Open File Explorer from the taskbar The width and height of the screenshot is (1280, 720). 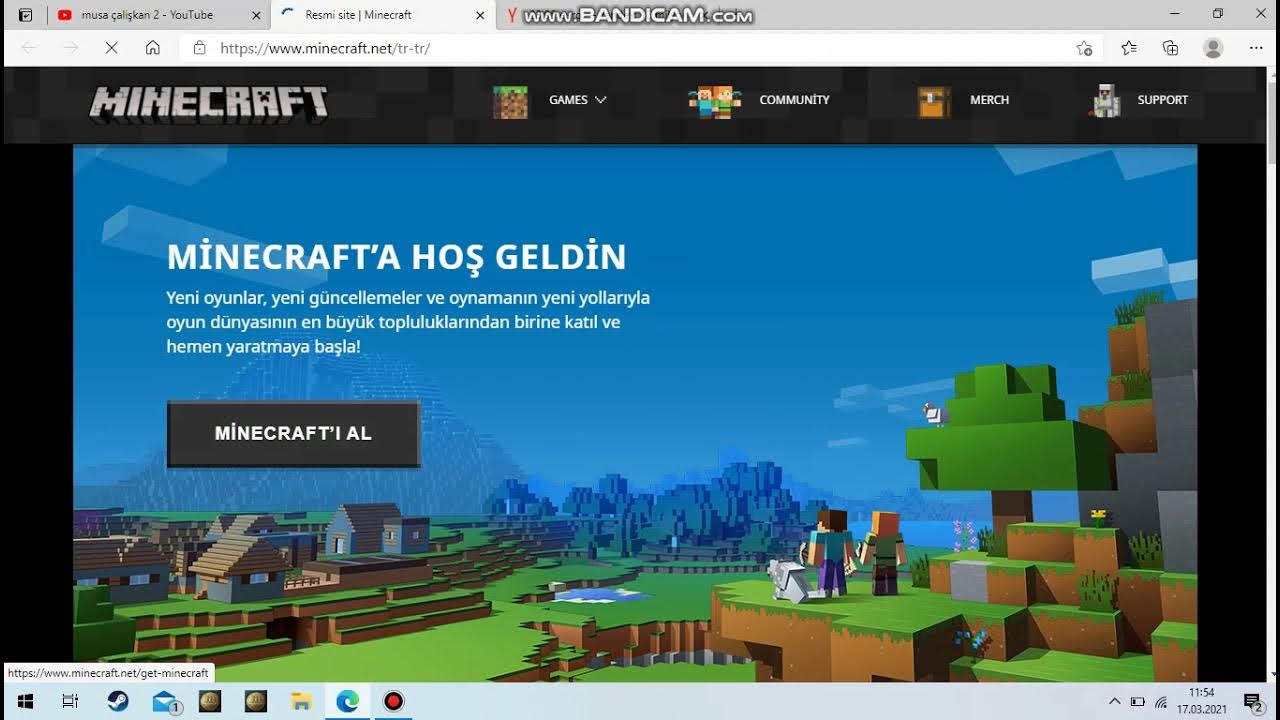coord(301,701)
